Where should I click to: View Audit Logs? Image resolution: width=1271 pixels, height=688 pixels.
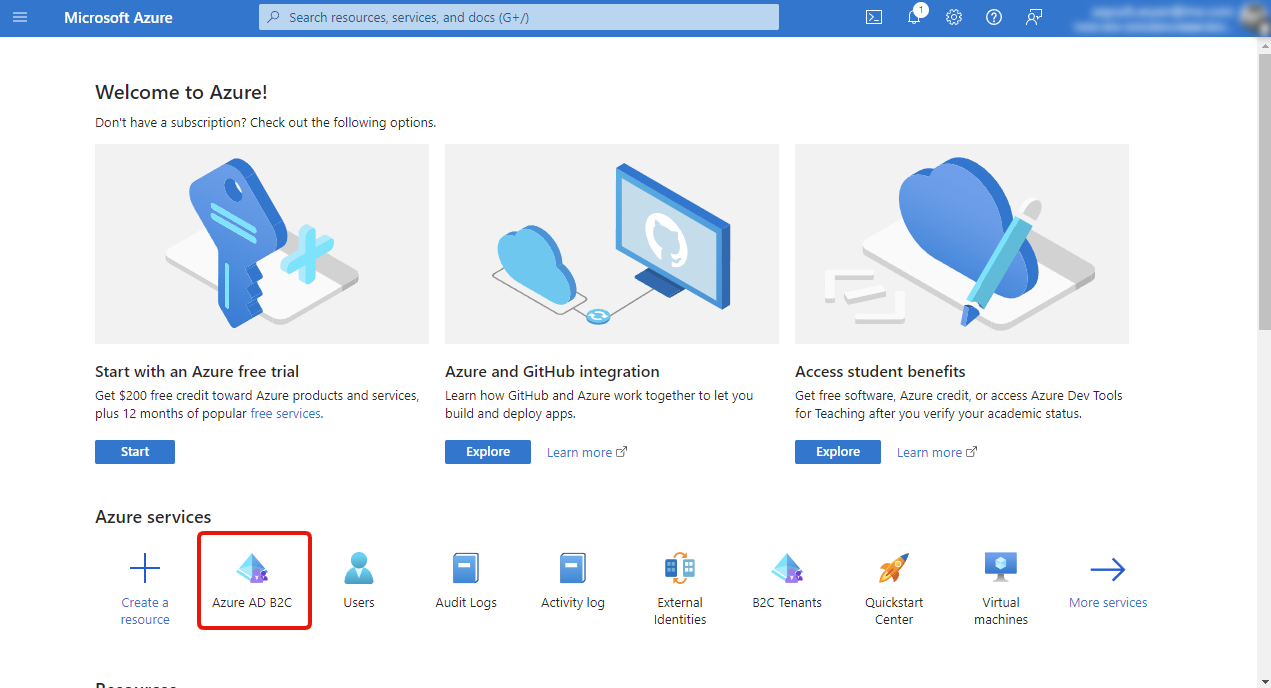tap(465, 580)
